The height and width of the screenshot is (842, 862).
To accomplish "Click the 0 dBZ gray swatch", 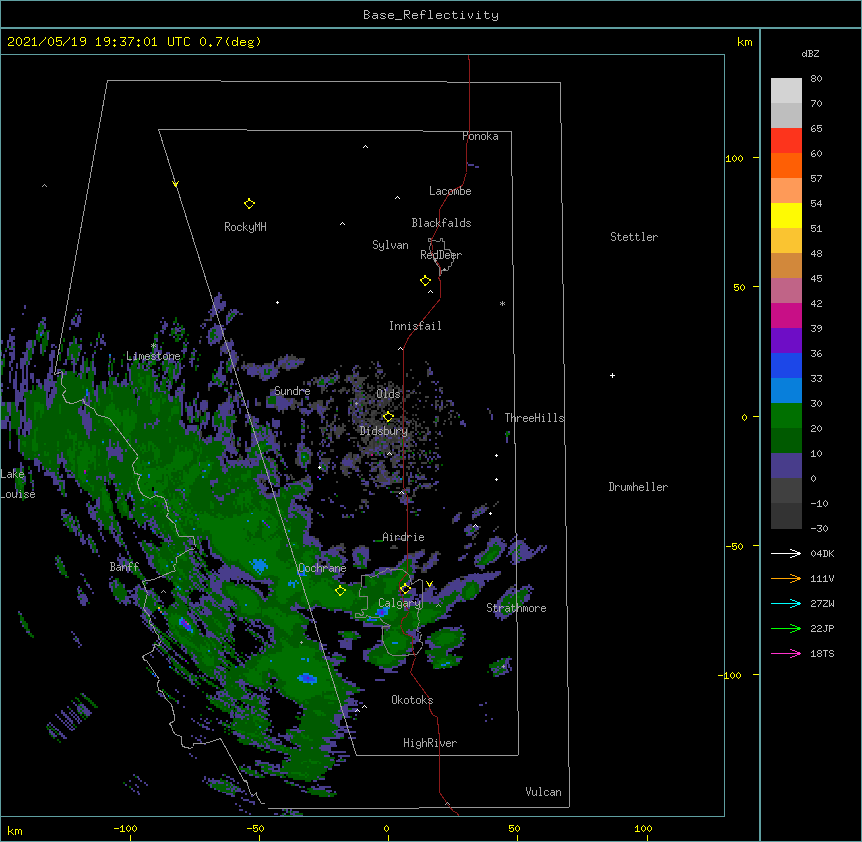I will (x=786, y=490).
